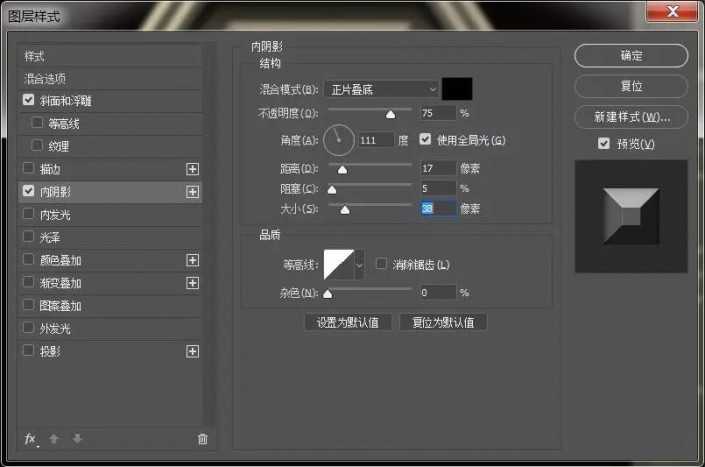Enable the 消除锯齿 checkbox
This screenshot has height=467, width=705.
[x=381, y=264]
